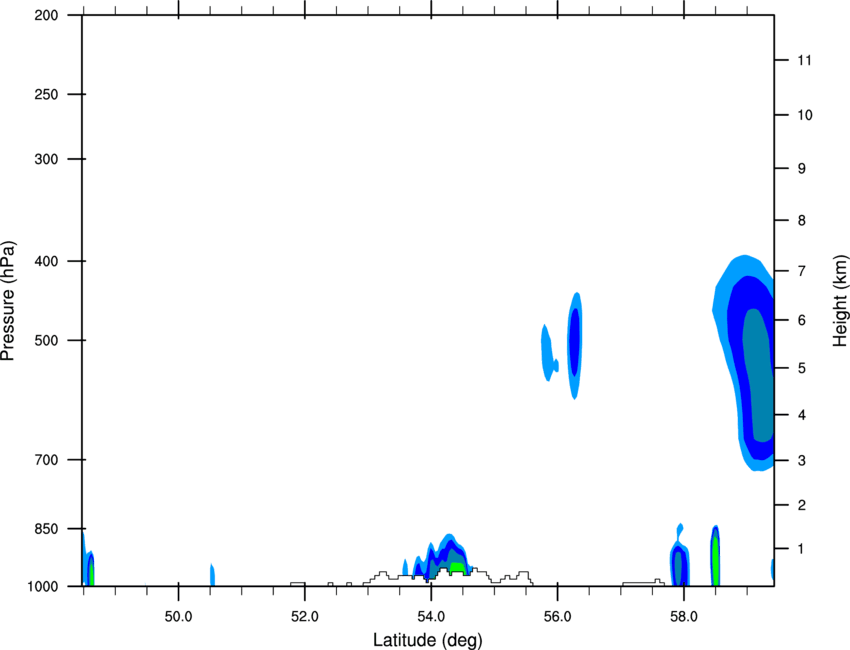The height and width of the screenshot is (650, 850).
Task: Click the 'Height (km)' axis title
Action: click(x=840, y=301)
